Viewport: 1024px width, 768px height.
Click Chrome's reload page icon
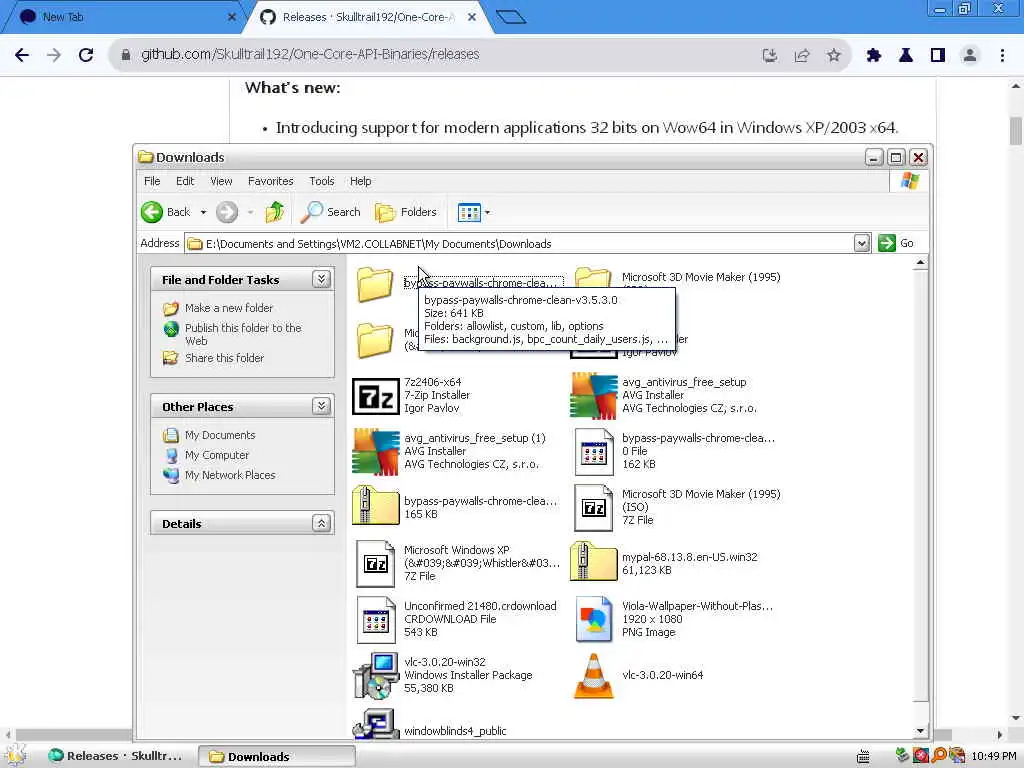pos(86,55)
